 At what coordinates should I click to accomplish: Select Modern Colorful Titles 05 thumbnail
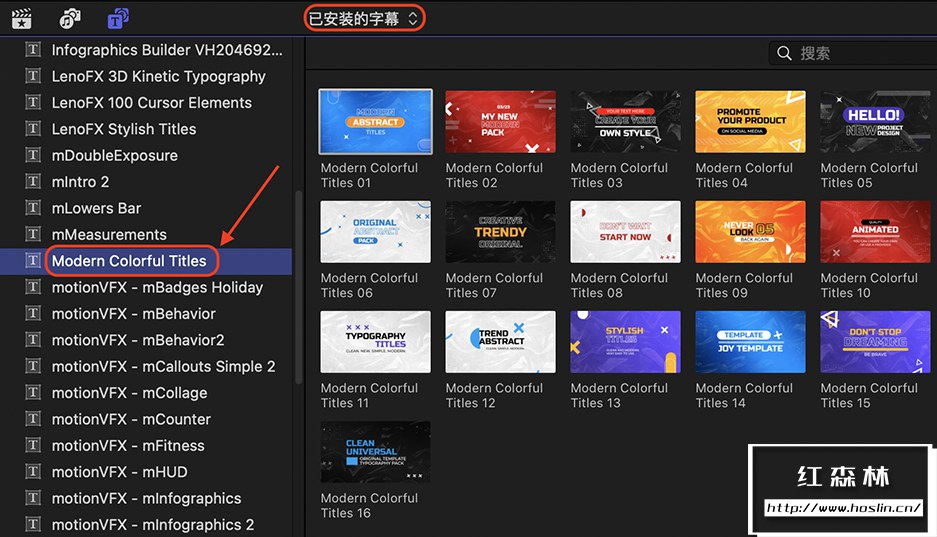pyautogui.click(x=875, y=122)
